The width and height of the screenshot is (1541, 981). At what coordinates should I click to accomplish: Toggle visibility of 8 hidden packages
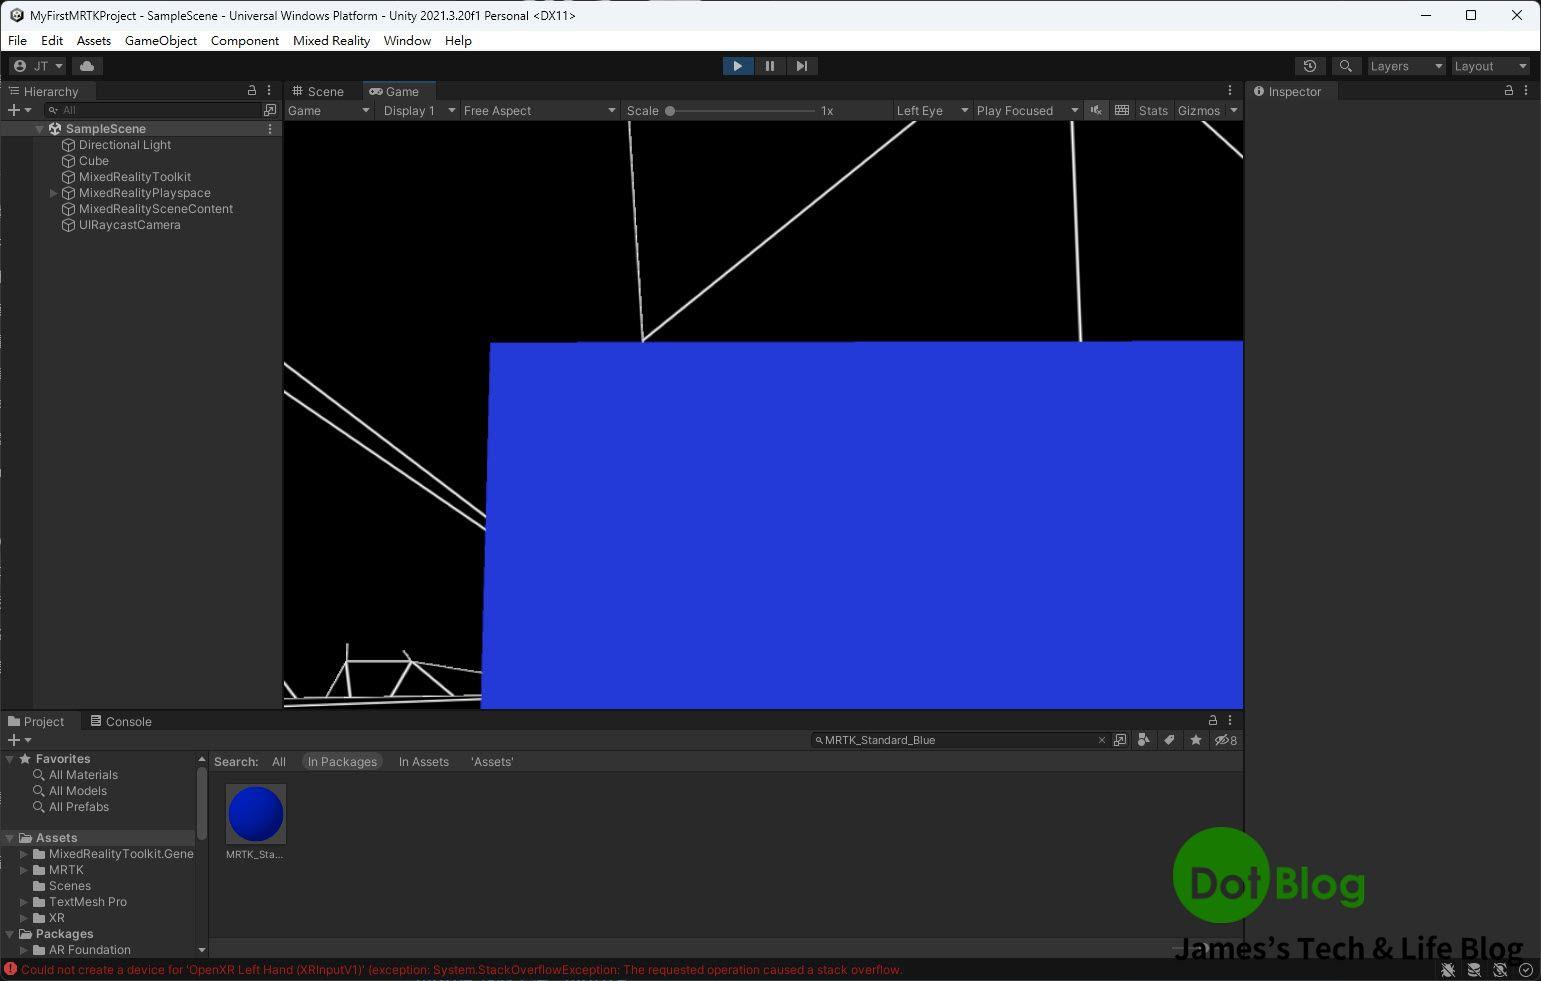[x=1226, y=740]
